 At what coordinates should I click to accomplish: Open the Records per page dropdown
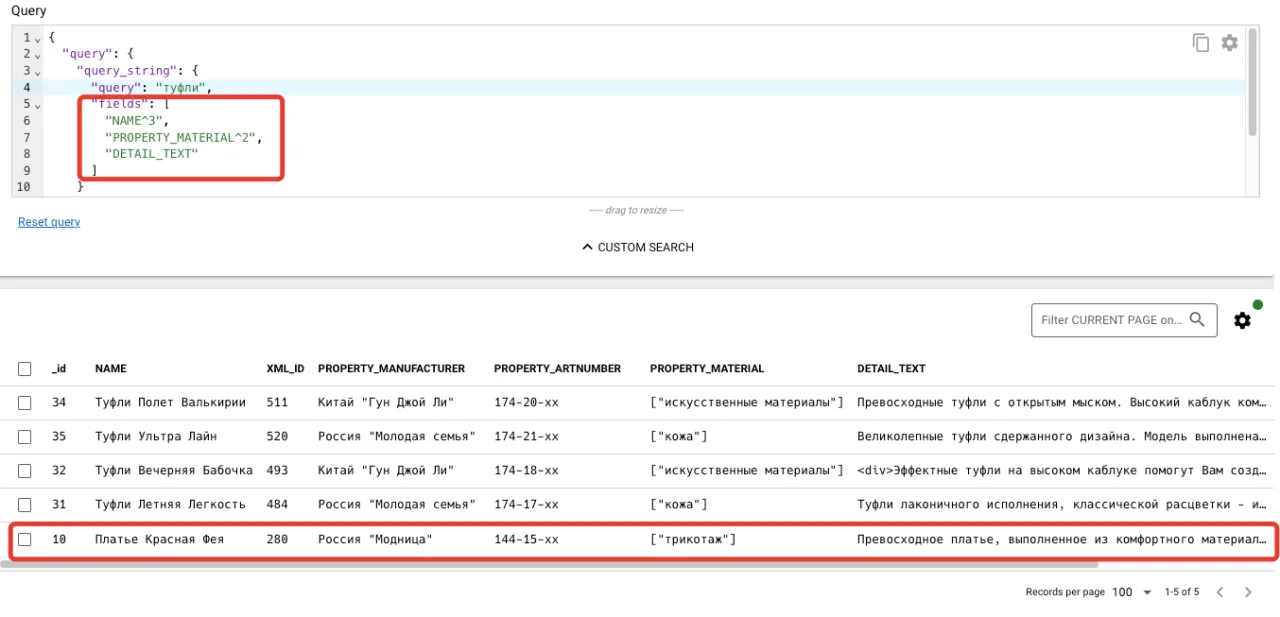1132,592
